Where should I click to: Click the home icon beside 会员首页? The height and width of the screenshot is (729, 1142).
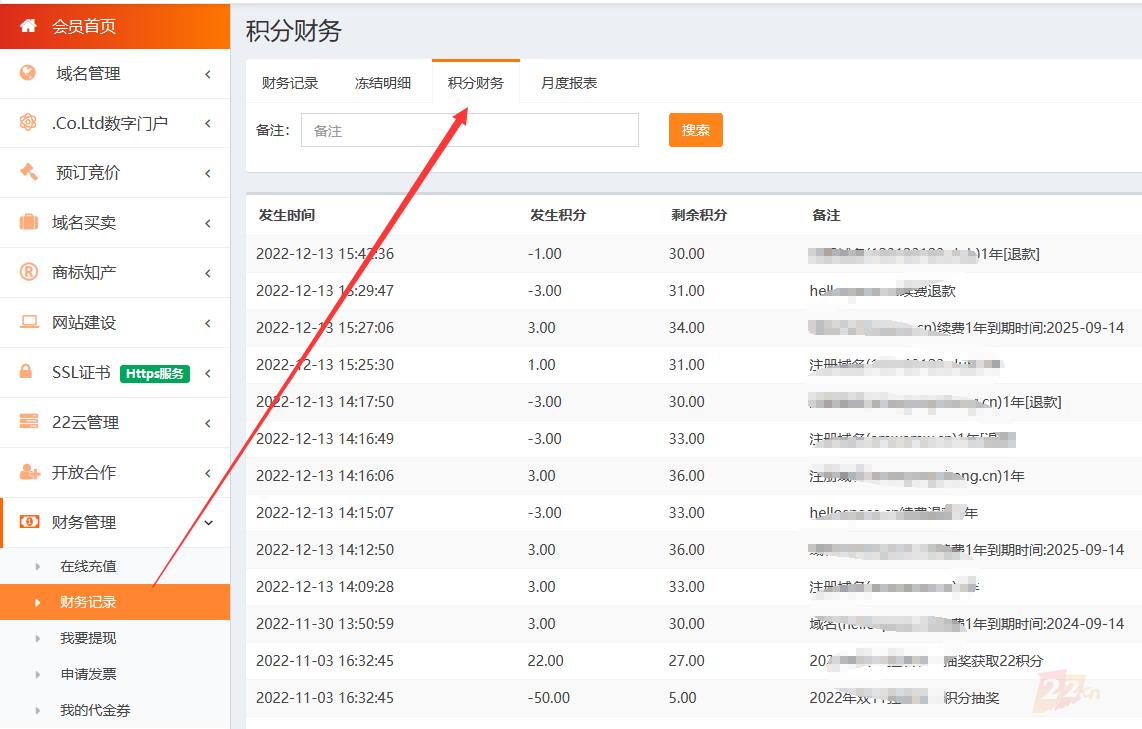coord(28,26)
